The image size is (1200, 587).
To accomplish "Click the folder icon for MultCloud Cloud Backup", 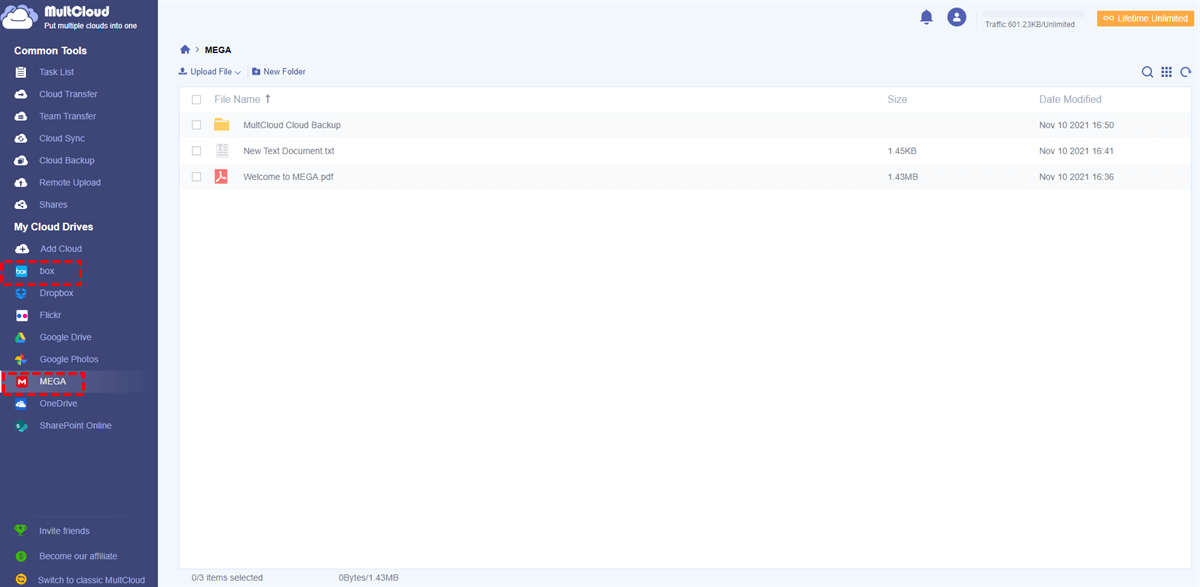I will tap(222, 125).
